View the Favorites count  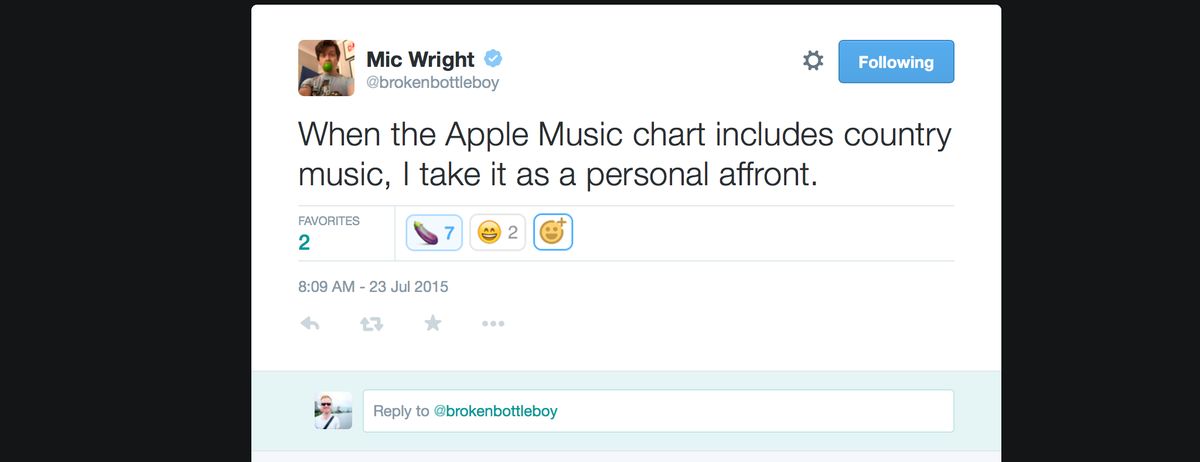coord(304,242)
